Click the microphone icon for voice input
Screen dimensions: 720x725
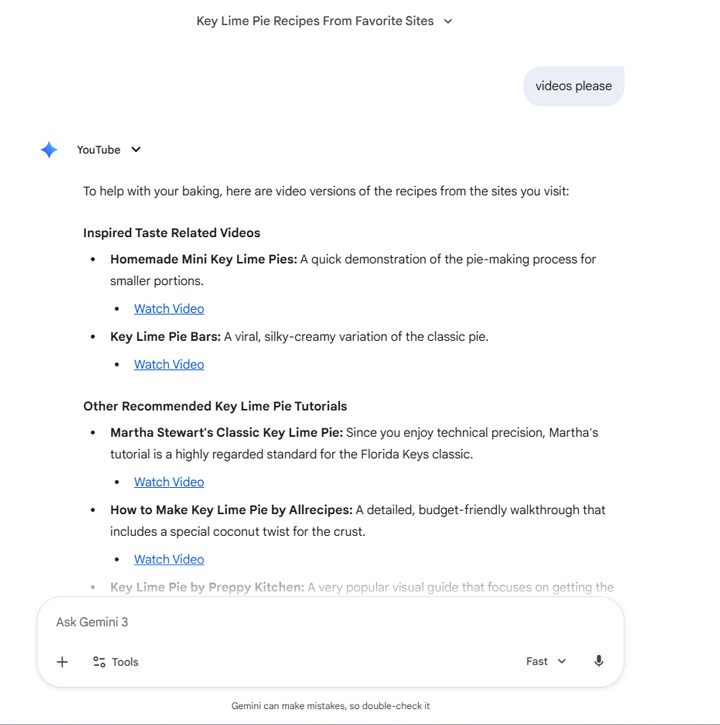598,661
